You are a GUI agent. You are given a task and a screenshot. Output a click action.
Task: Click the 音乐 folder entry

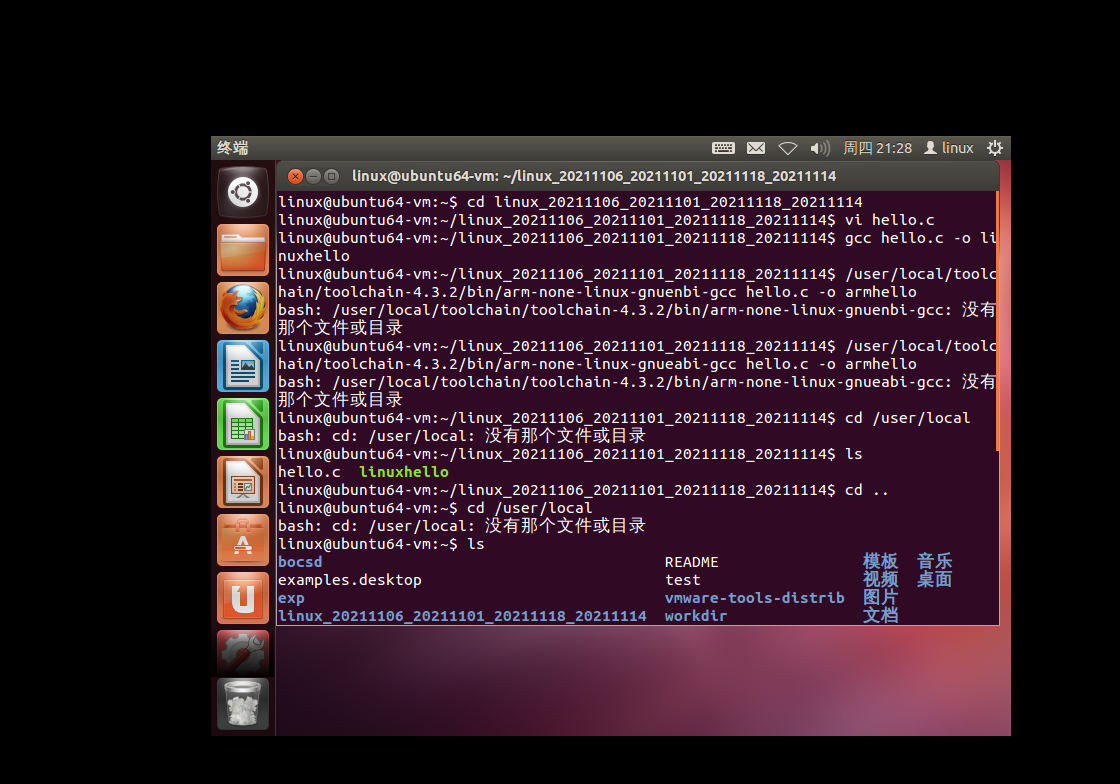point(934,561)
